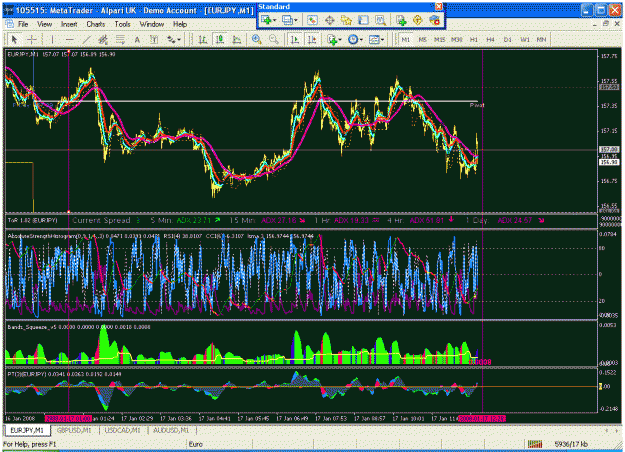Switch to the GBPUSD,M1 chart tab
The image size is (625, 452).
(74, 430)
